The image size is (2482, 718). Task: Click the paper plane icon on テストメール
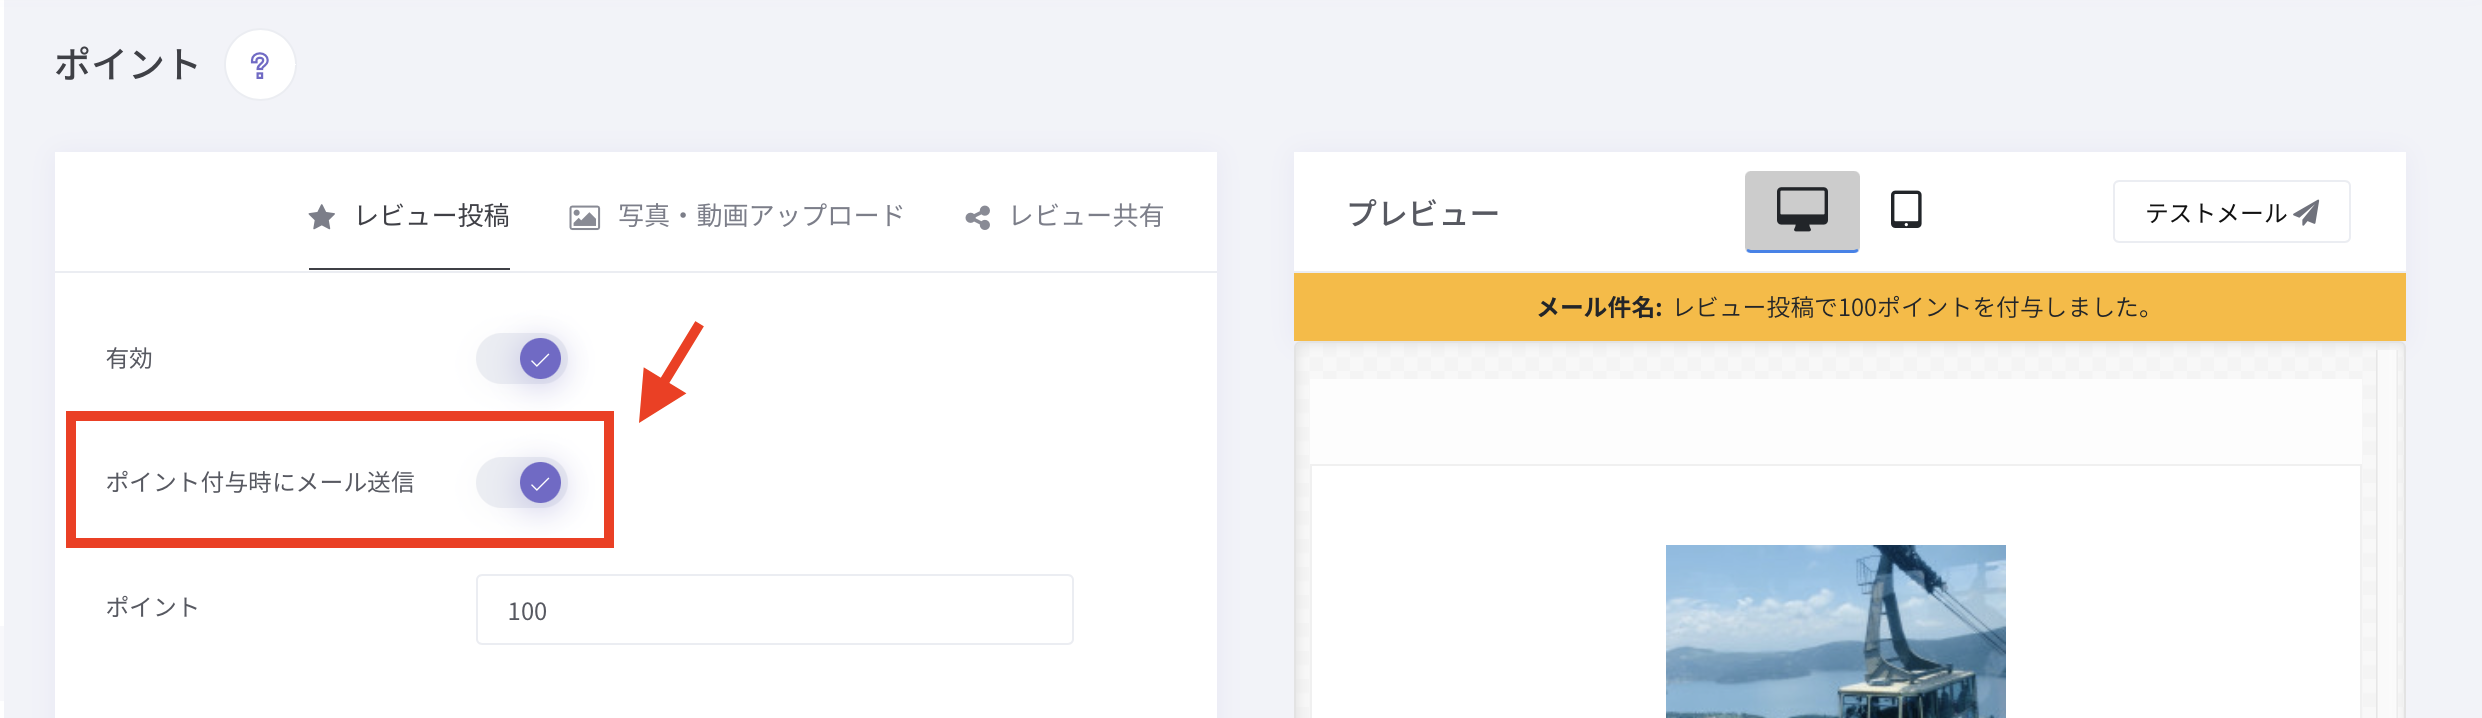[x=2307, y=212]
